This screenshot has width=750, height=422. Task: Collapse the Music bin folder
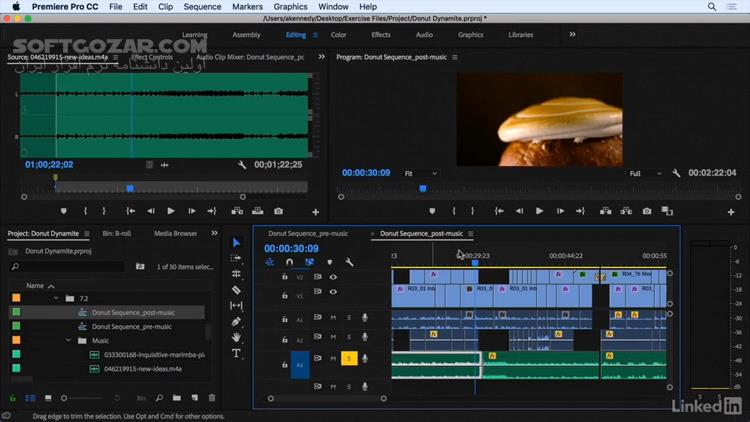[x=68, y=341]
